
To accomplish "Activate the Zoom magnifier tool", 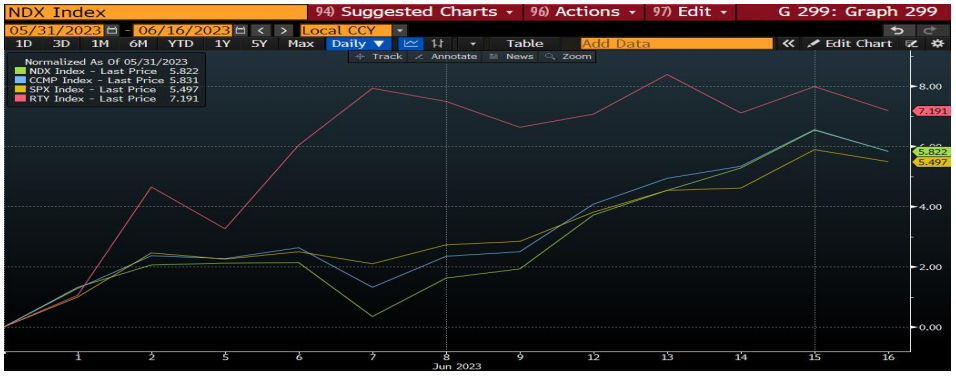I will click(x=568, y=57).
